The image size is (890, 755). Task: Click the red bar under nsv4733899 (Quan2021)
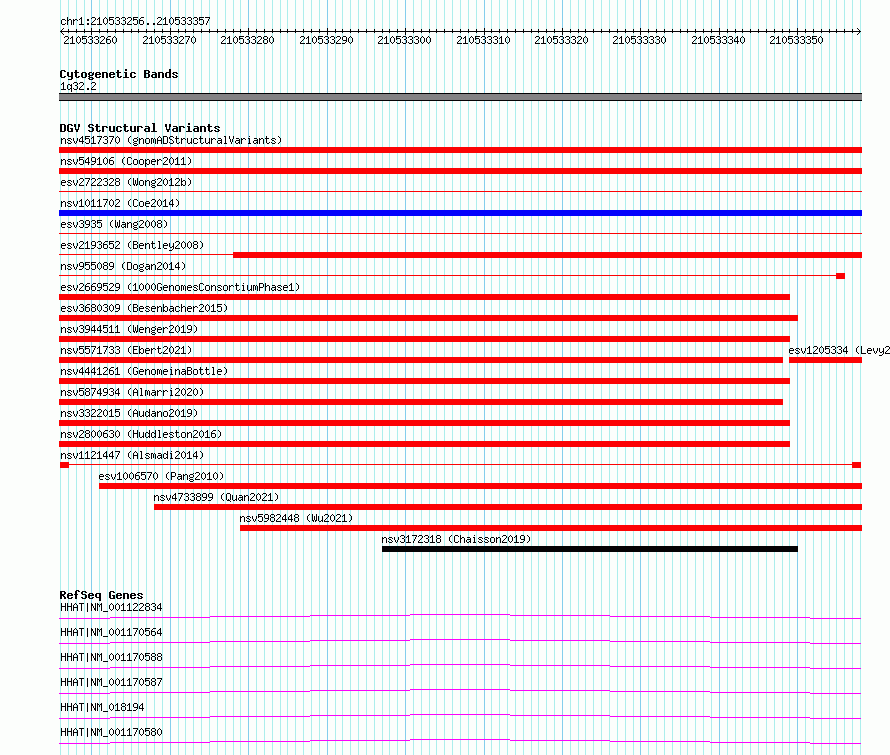tap(508, 507)
